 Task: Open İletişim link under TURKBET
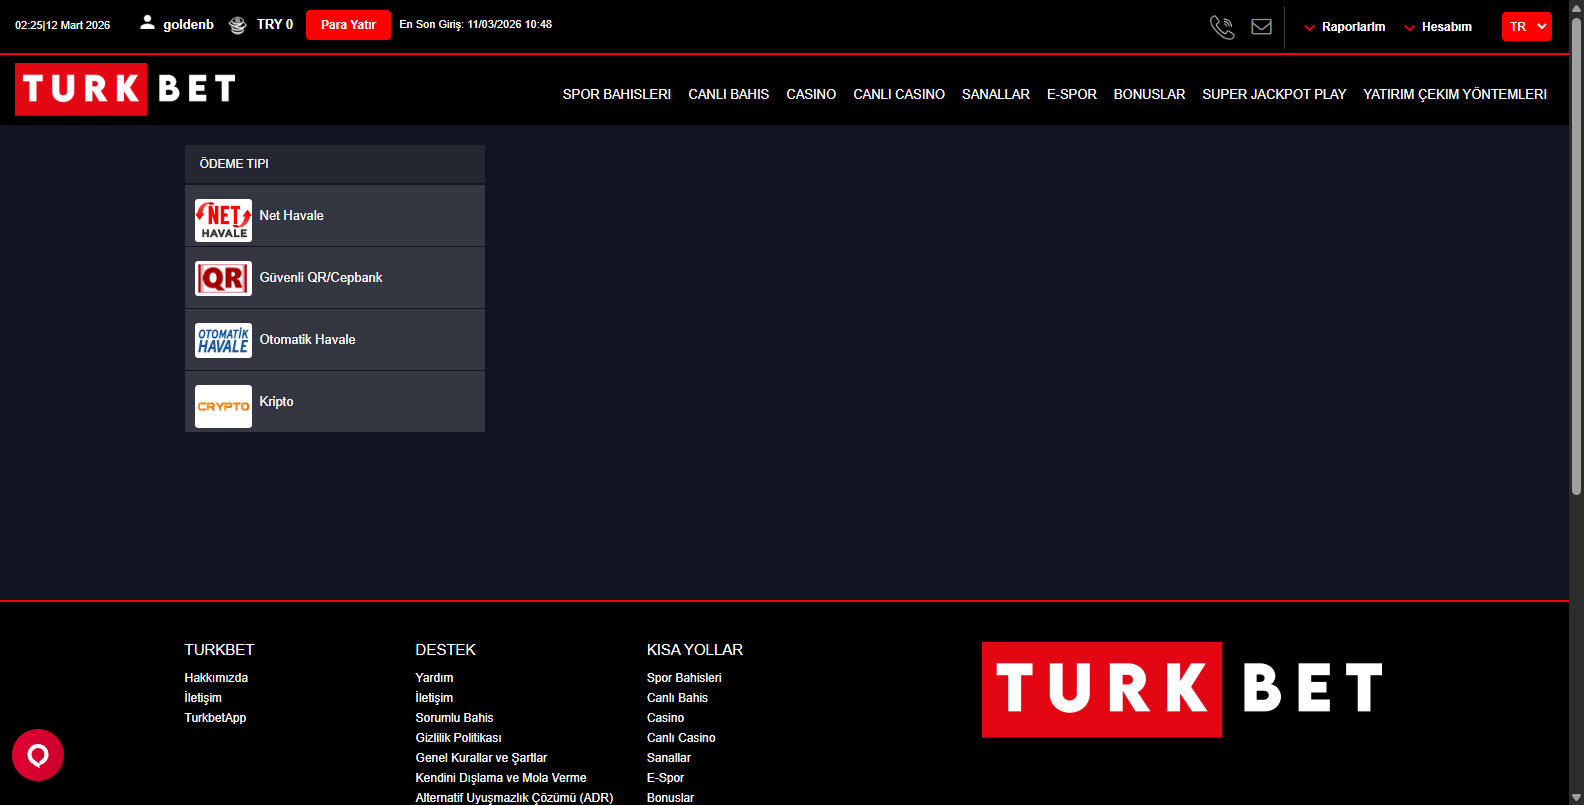click(203, 698)
